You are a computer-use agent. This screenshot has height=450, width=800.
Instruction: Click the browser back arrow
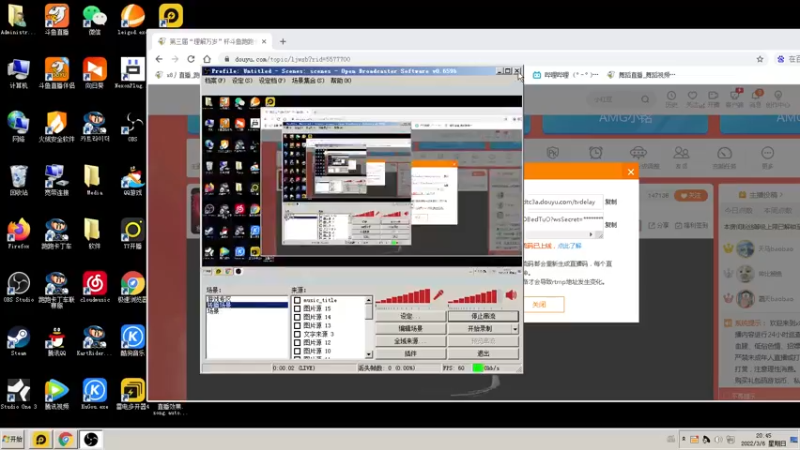pyautogui.click(x=159, y=59)
